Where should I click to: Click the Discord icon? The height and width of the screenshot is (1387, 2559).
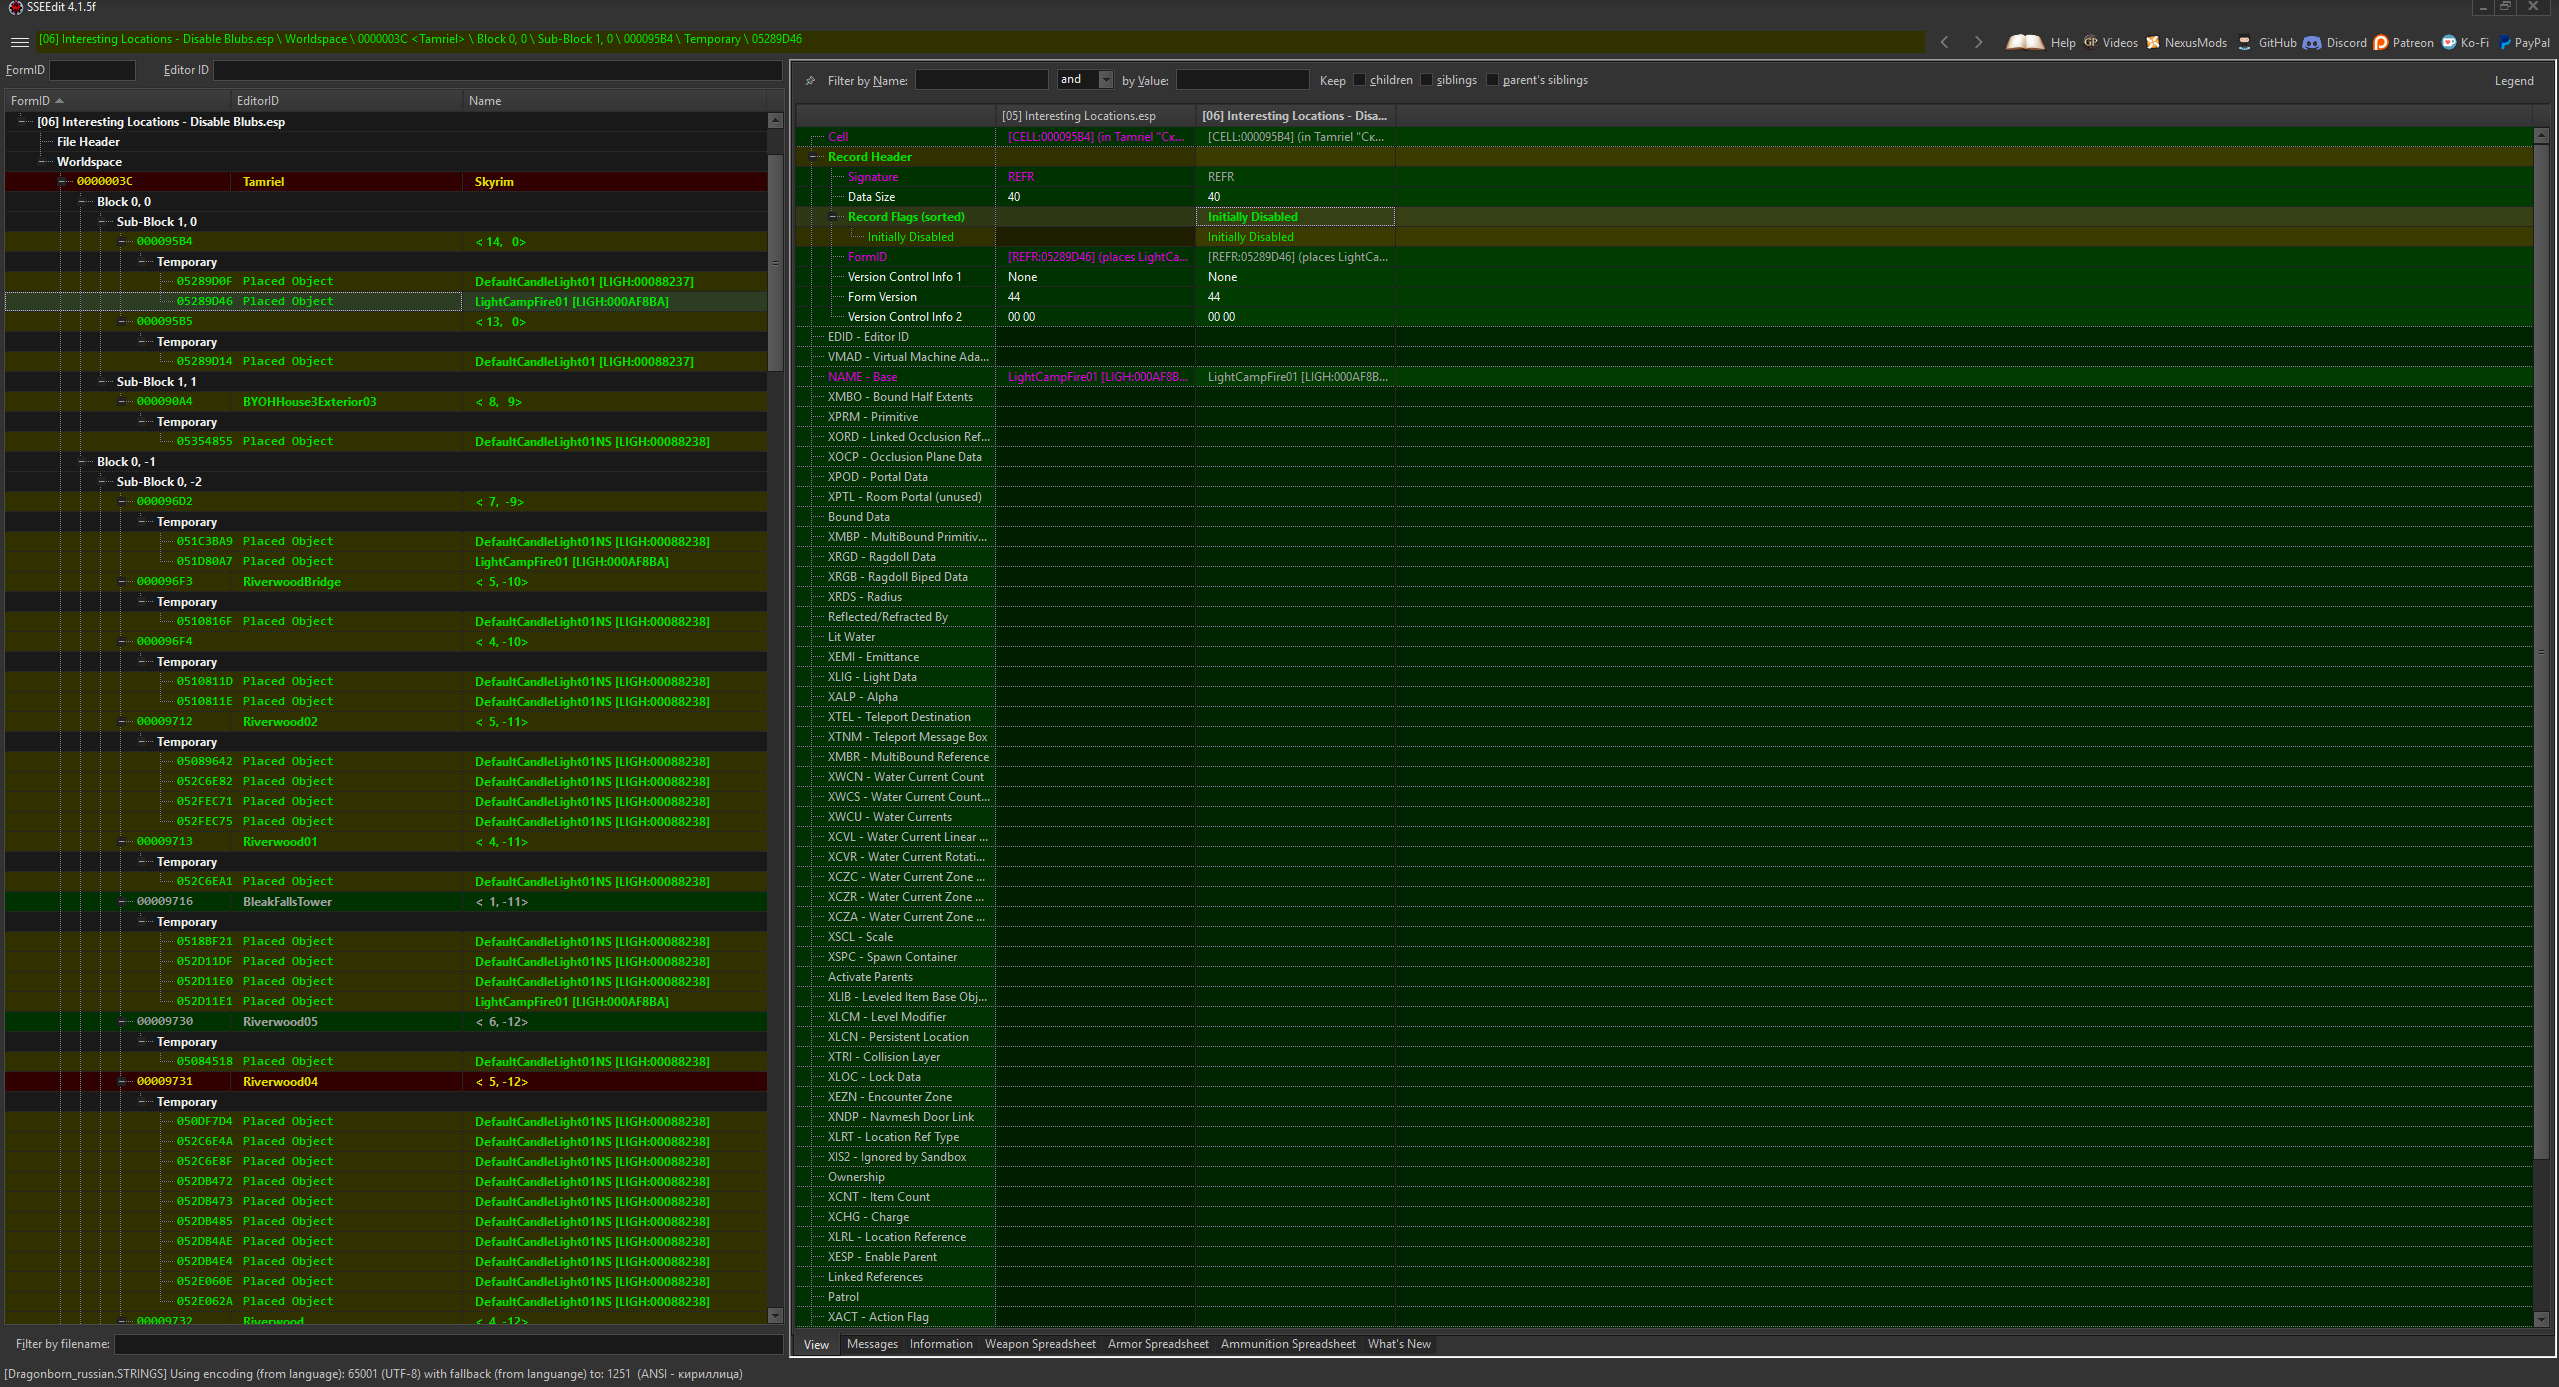2312,42
